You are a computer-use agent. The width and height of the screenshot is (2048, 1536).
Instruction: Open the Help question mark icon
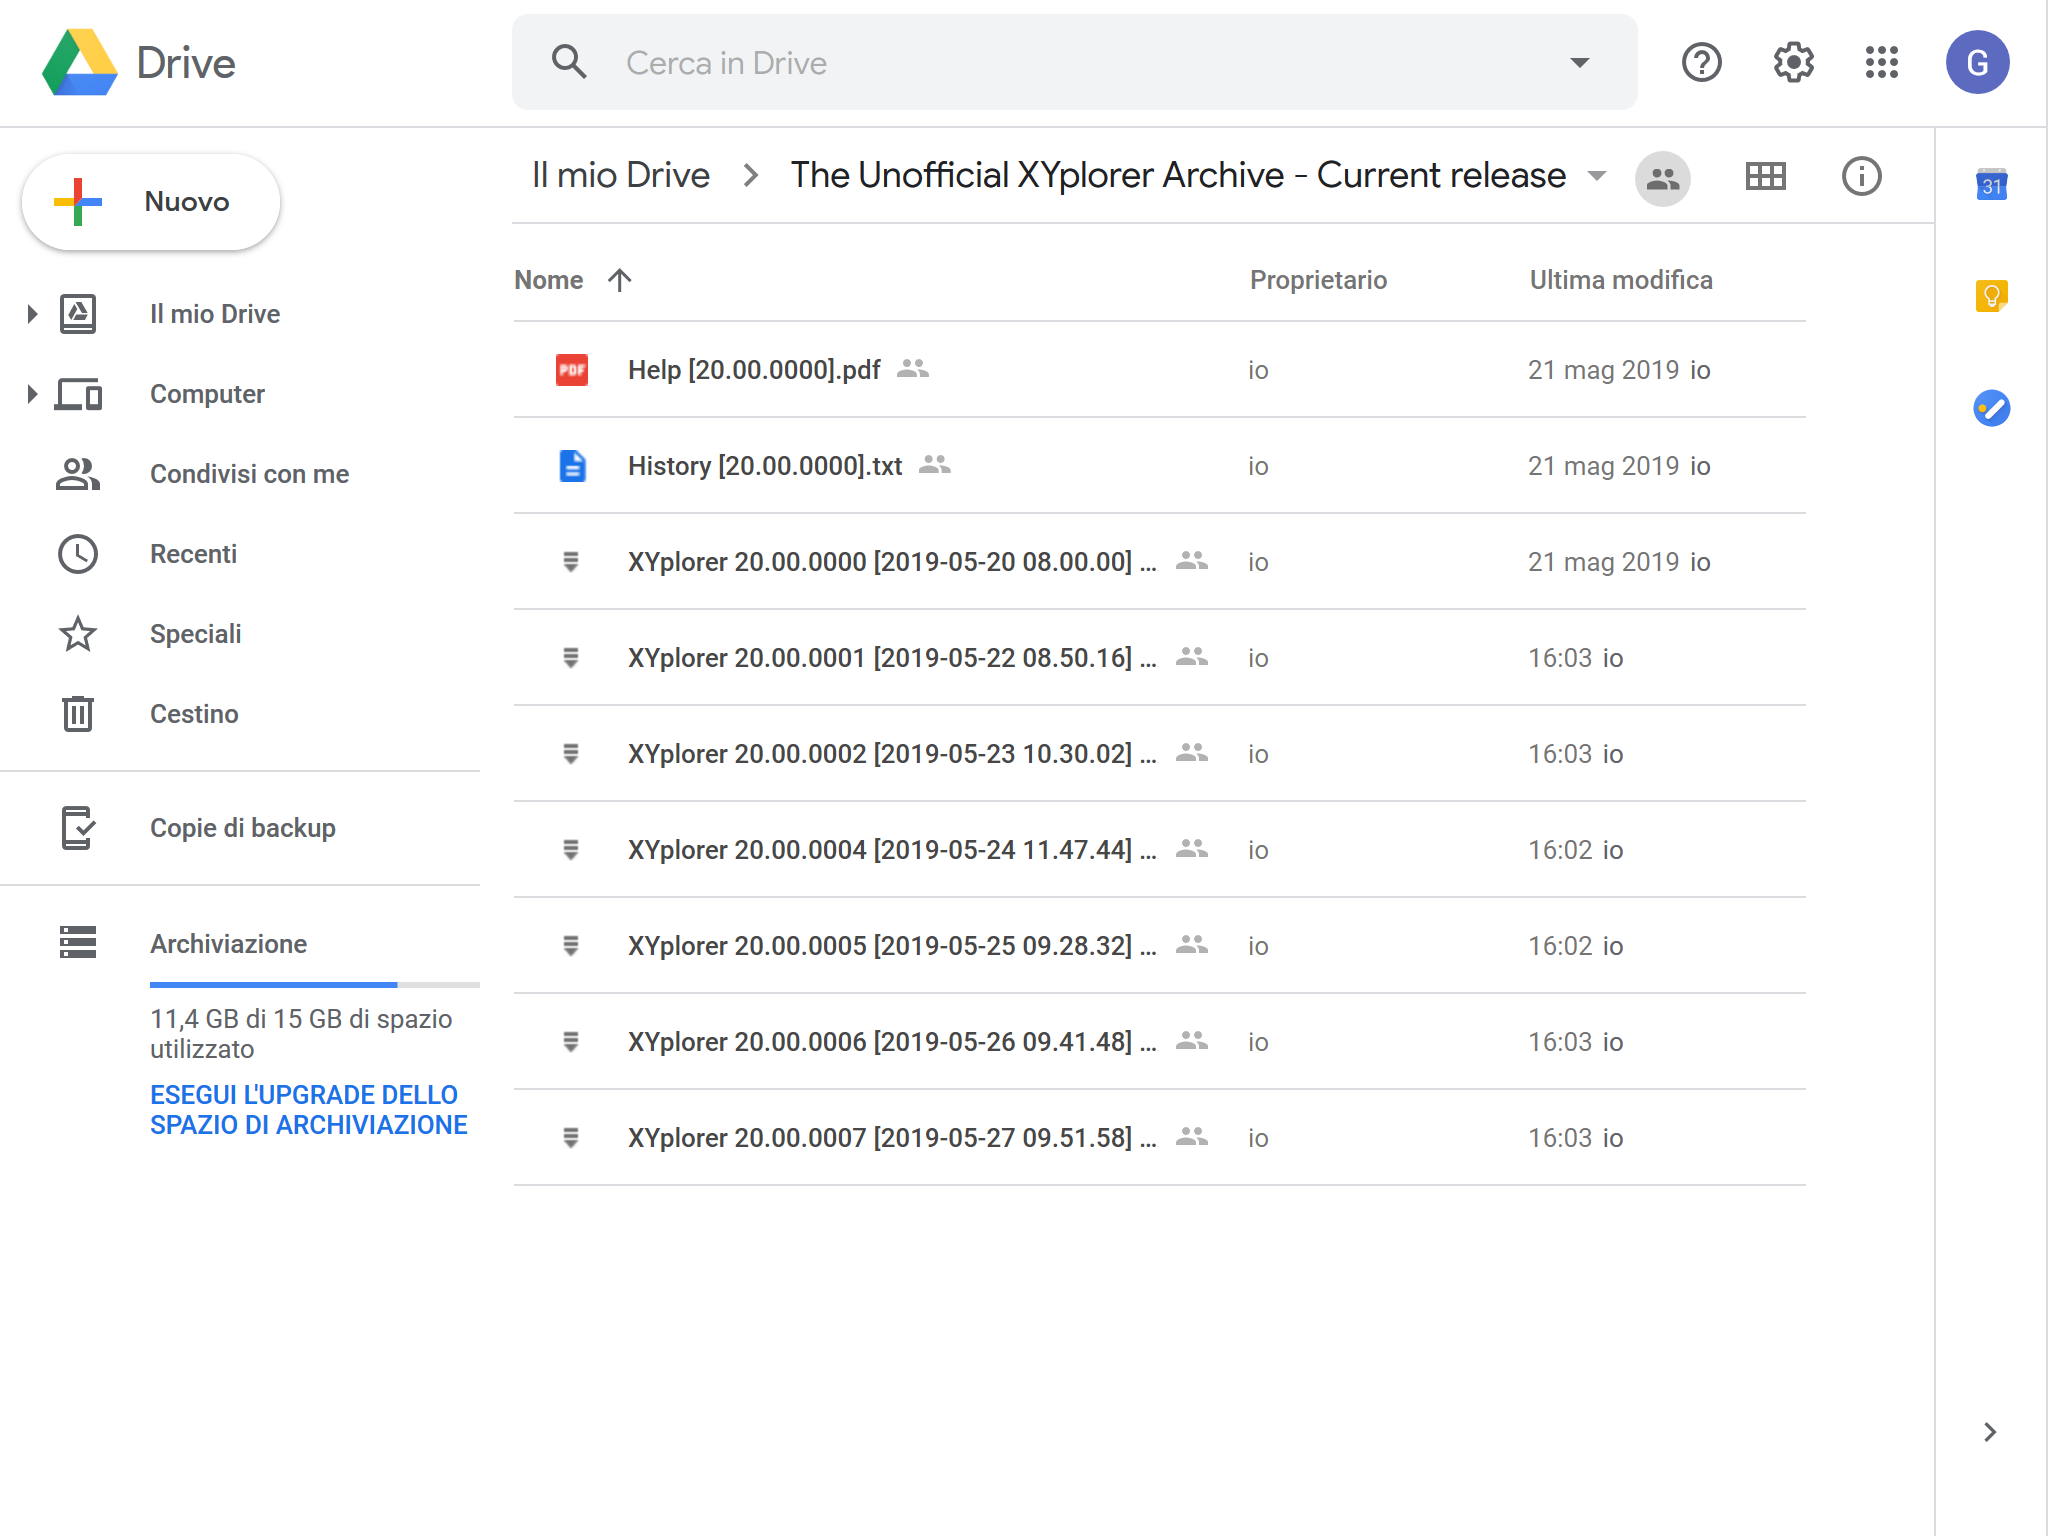pyautogui.click(x=1701, y=62)
